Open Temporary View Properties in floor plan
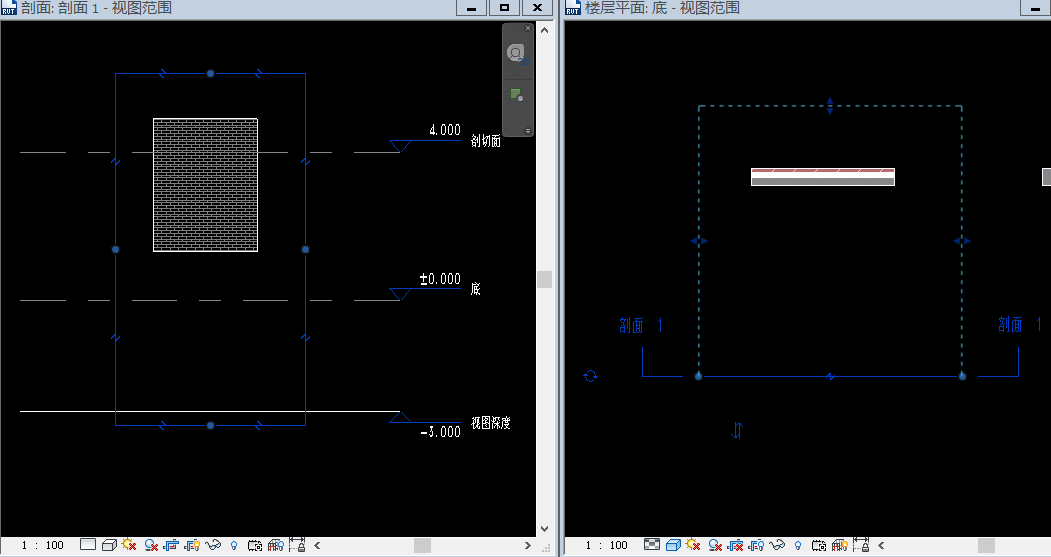Viewport: 1051px width, 557px height. (x=818, y=545)
